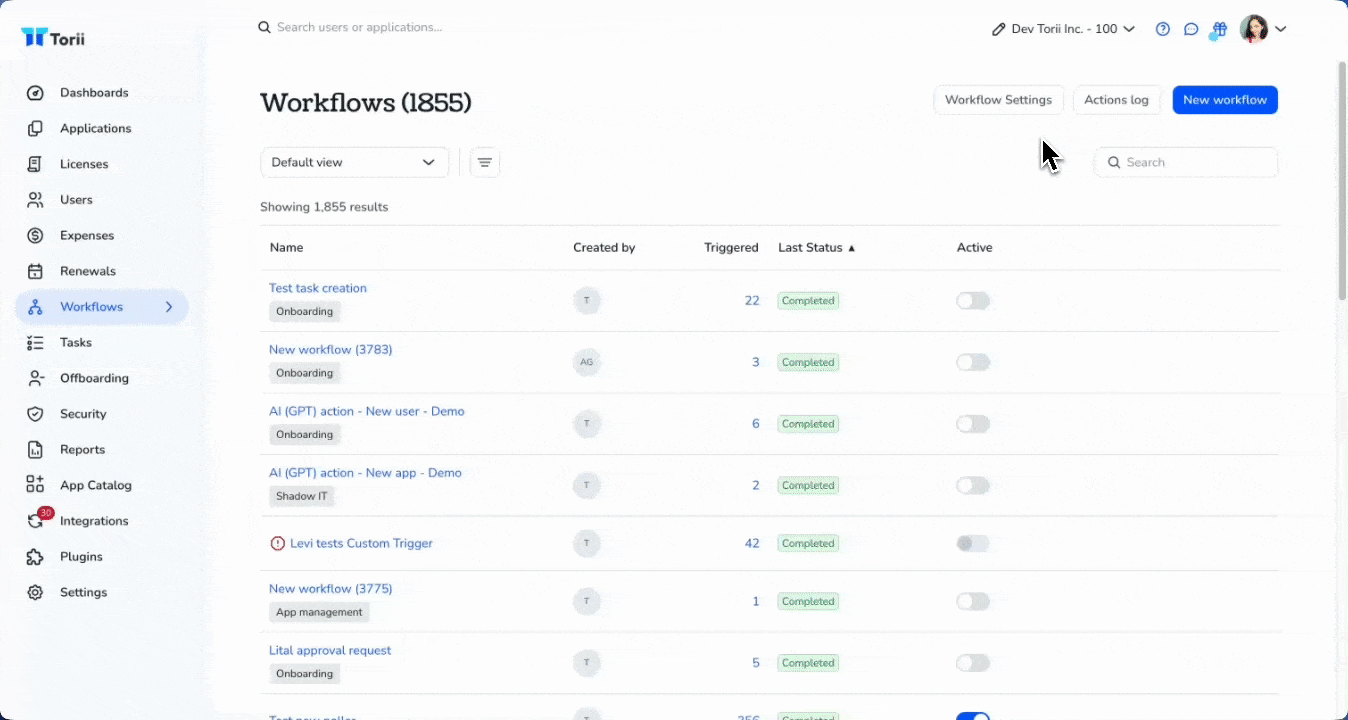Click the Users sidebar icon

click(x=35, y=200)
